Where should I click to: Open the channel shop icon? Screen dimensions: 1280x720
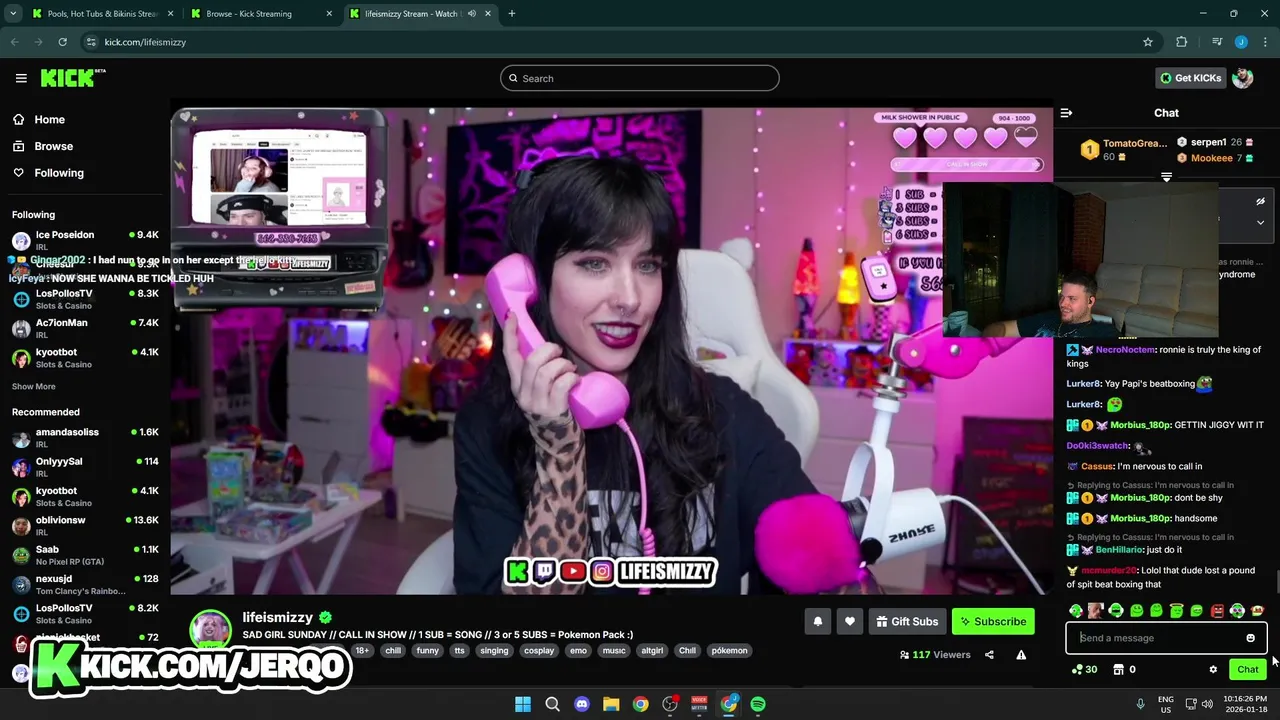(1119, 670)
